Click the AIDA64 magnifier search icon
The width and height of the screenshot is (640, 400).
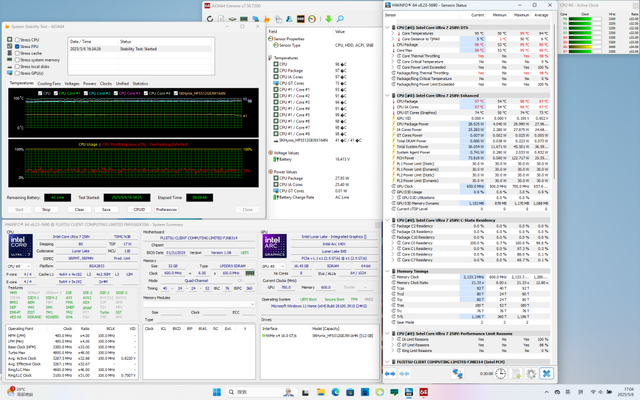tap(340, 19)
